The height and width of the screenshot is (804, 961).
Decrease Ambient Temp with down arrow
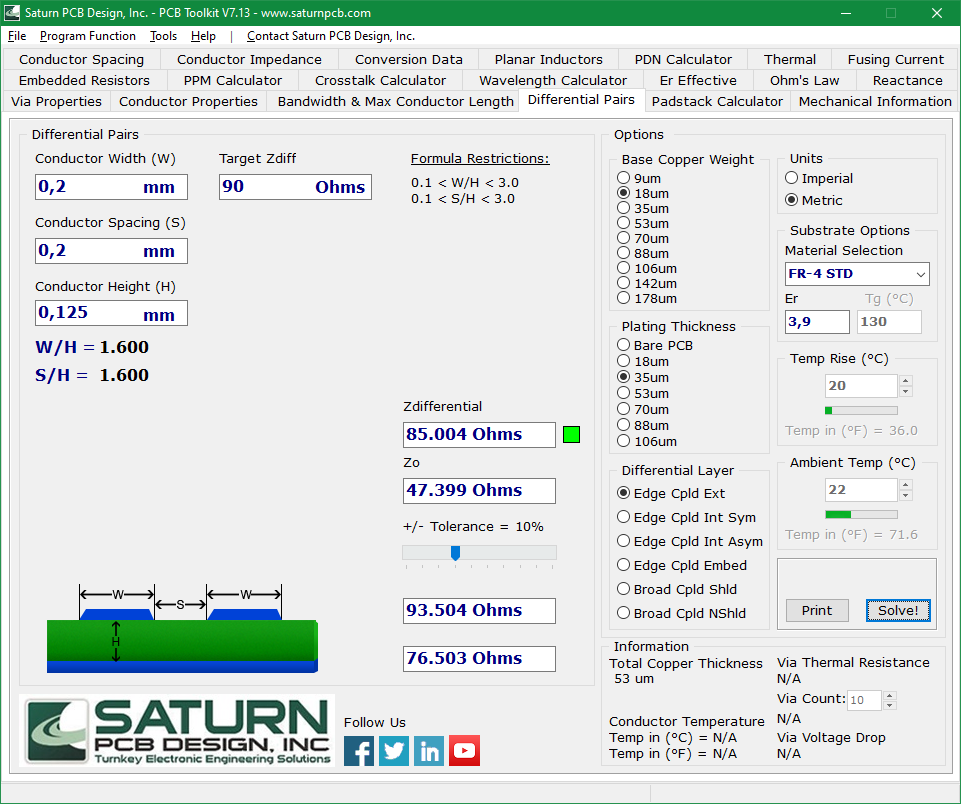[906, 496]
